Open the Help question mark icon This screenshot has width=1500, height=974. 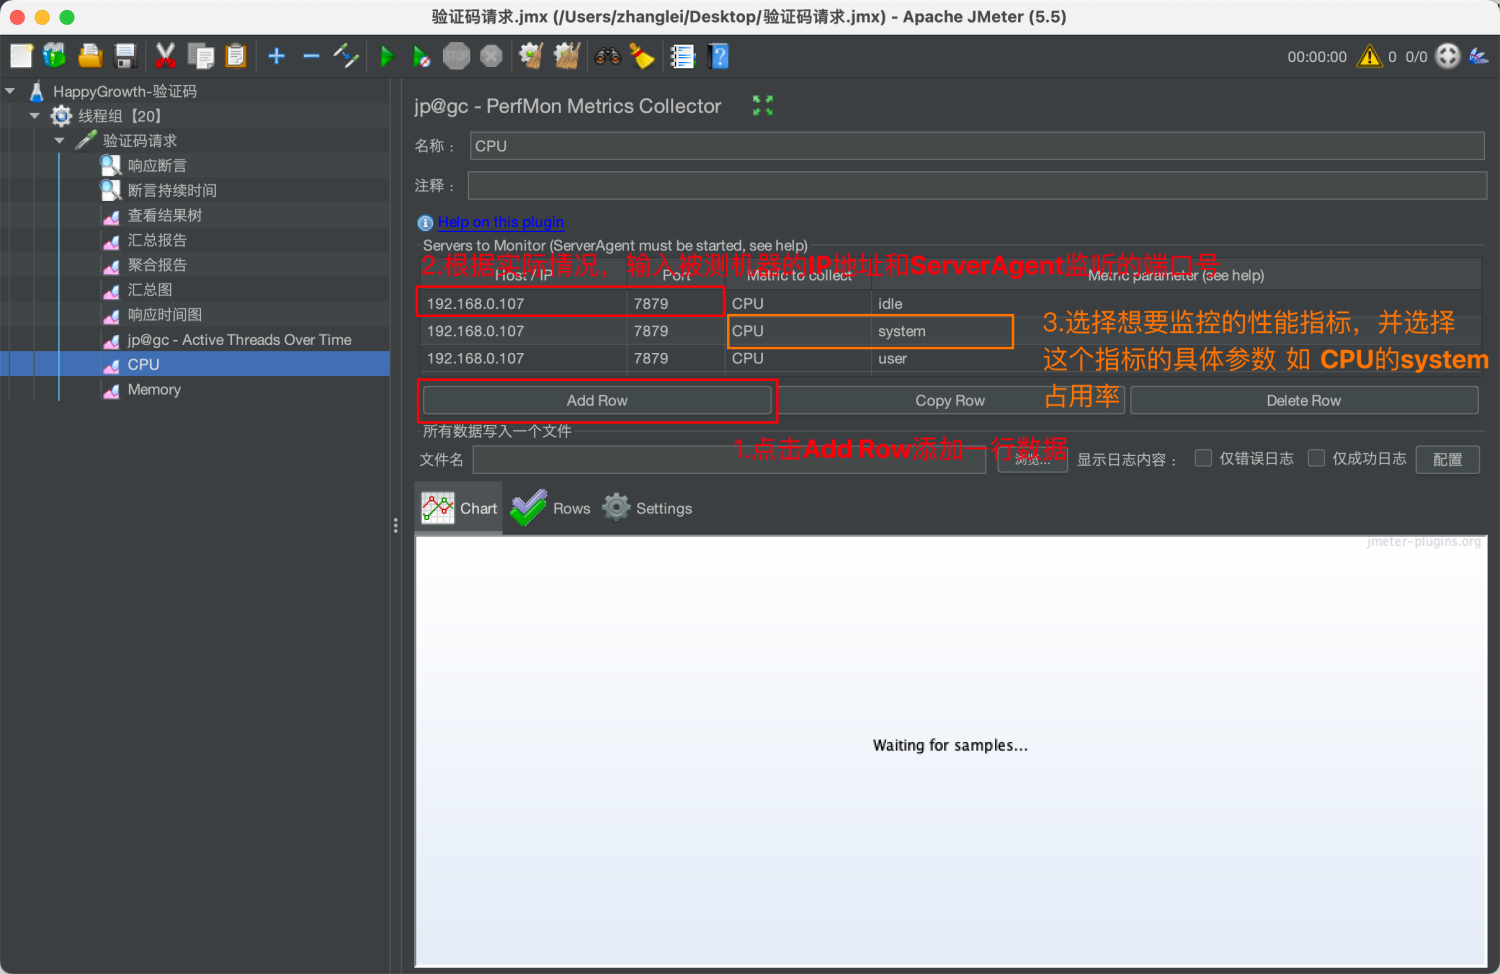point(718,56)
